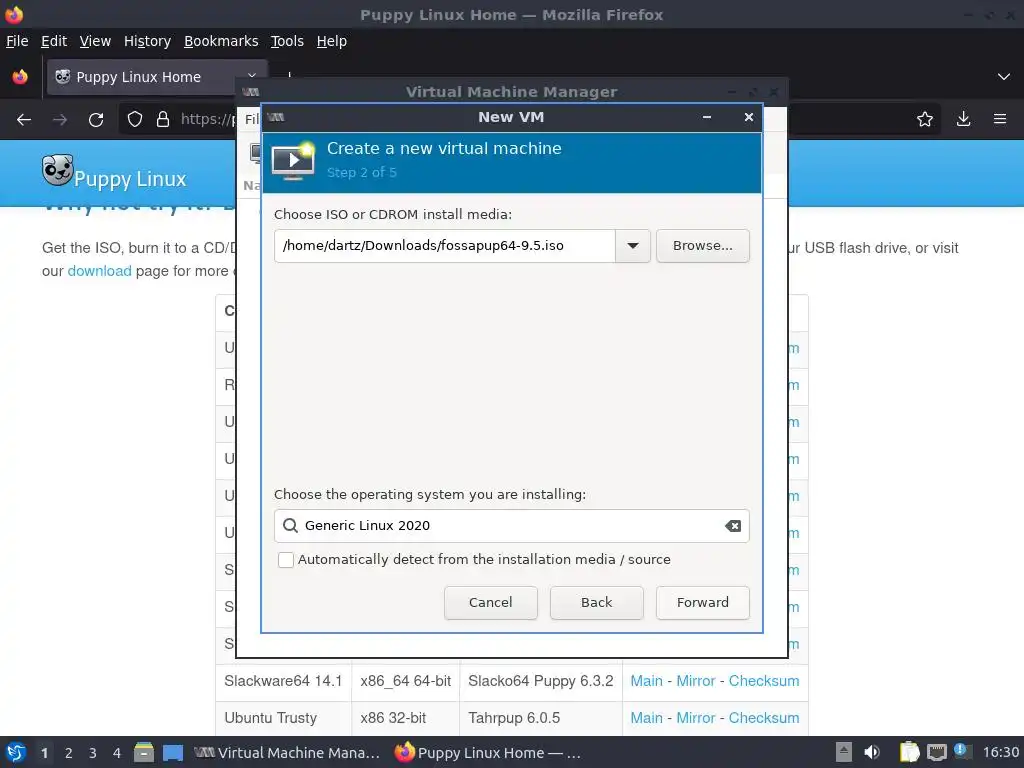
Task: Click the show desktop taskbar icon
Action: tap(173, 753)
